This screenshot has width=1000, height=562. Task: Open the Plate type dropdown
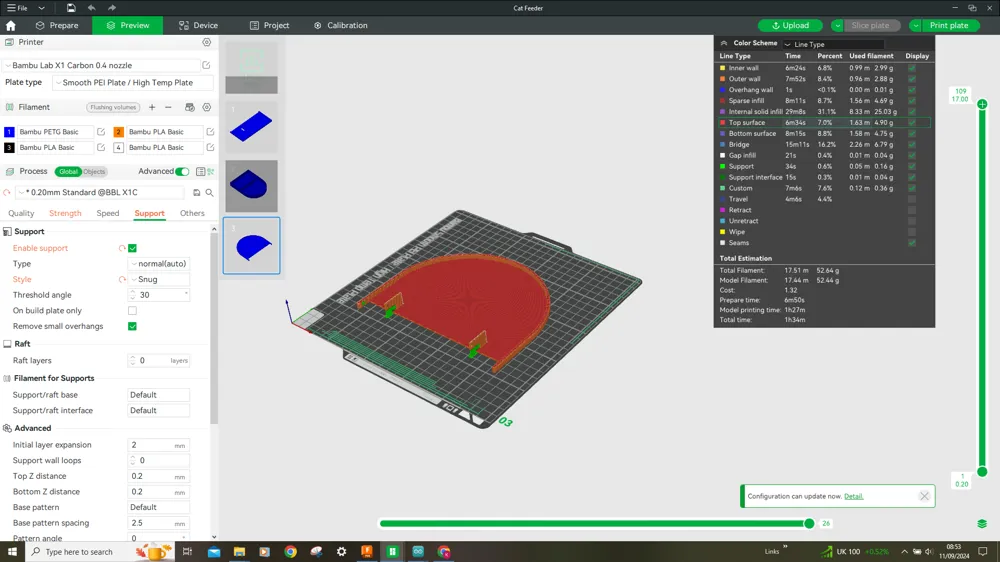pyautogui.click(x=133, y=82)
